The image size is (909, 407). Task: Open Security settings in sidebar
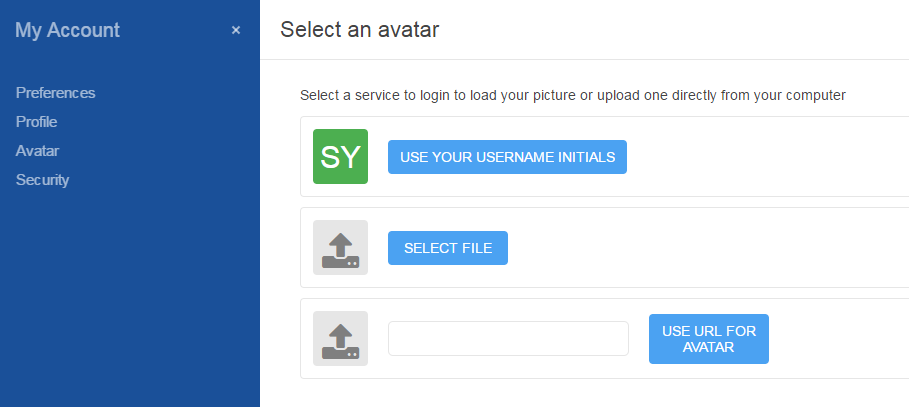(42, 180)
